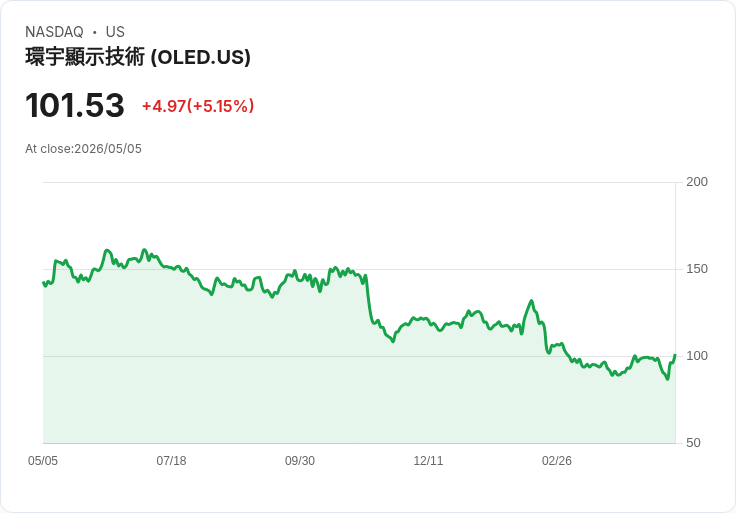Click the 07/18 date axis label
This screenshot has height=513, width=736.
[x=171, y=461]
